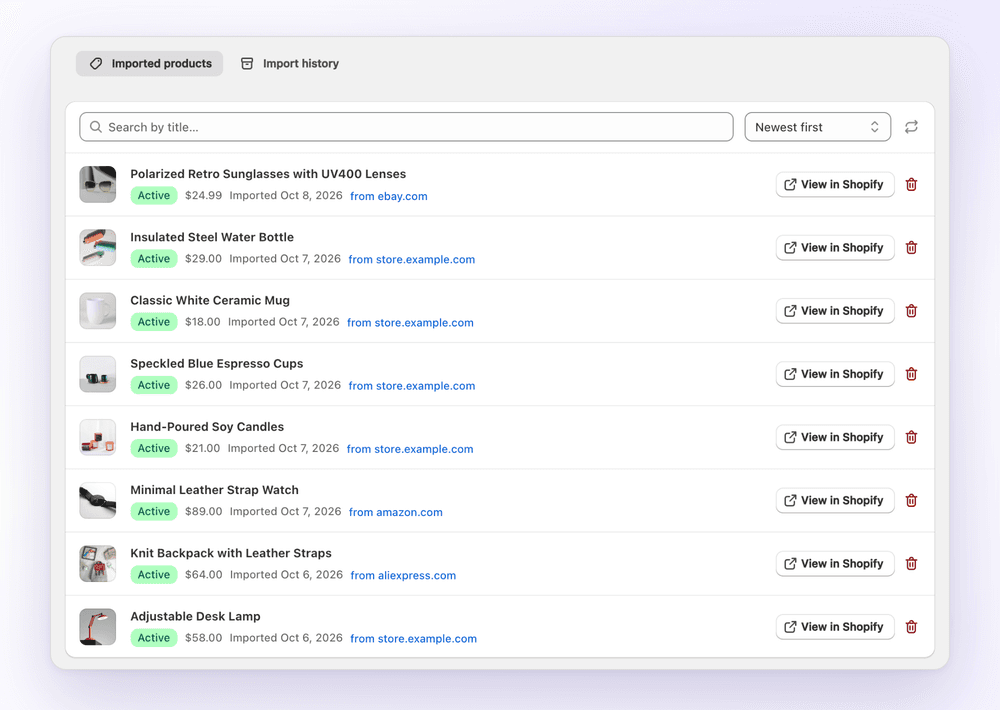Image resolution: width=1000 pixels, height=710 pixels.
Task: View Hand-Poured Soy Candles in Shopify
Action: click(835, 437)
